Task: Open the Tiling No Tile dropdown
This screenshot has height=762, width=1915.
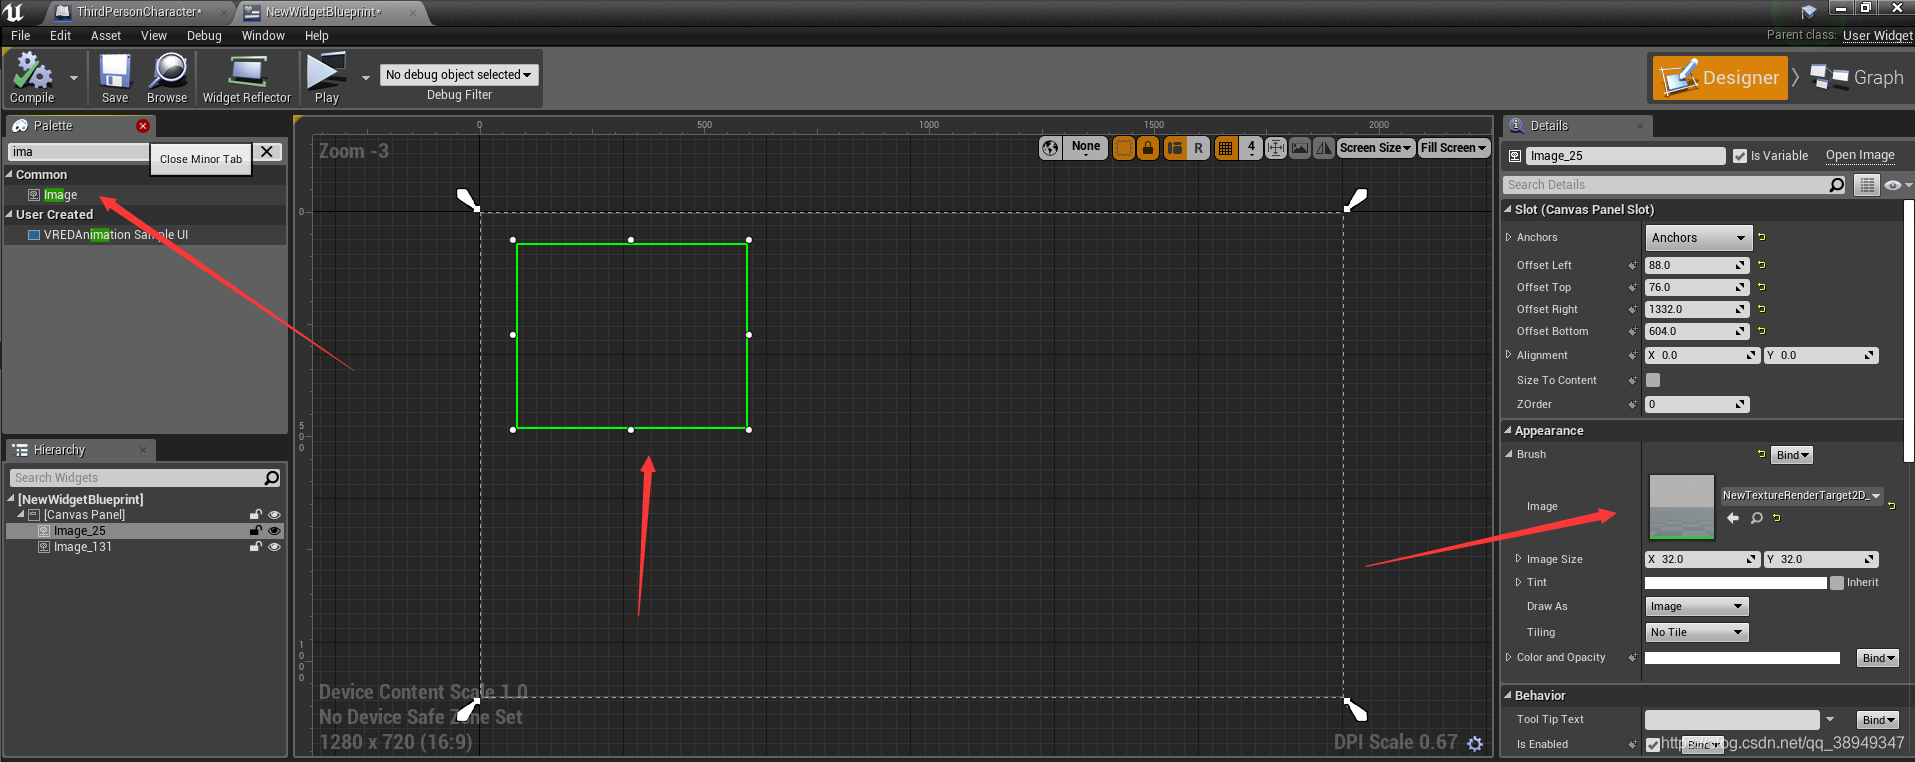Action: [1696, 632]
